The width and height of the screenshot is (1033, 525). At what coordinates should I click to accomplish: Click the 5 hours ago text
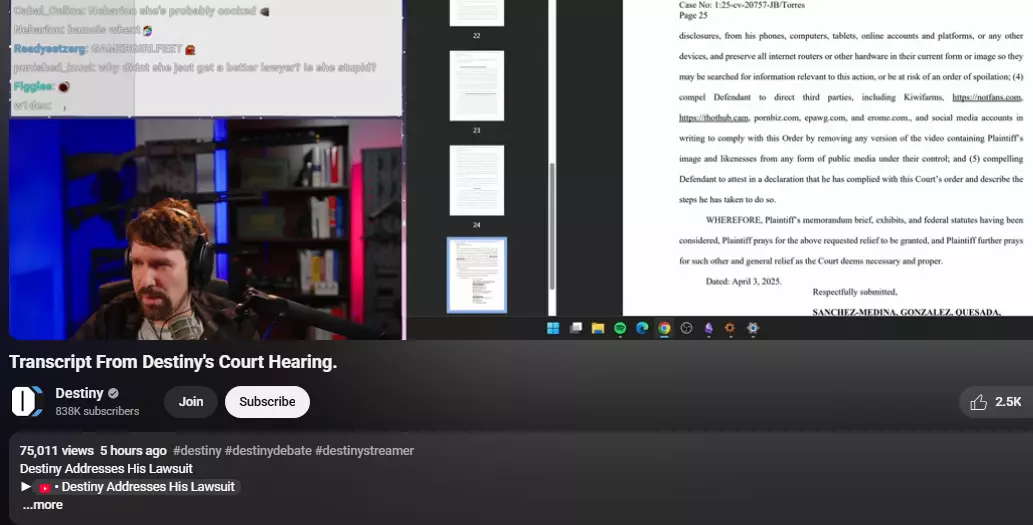(133, 451)
